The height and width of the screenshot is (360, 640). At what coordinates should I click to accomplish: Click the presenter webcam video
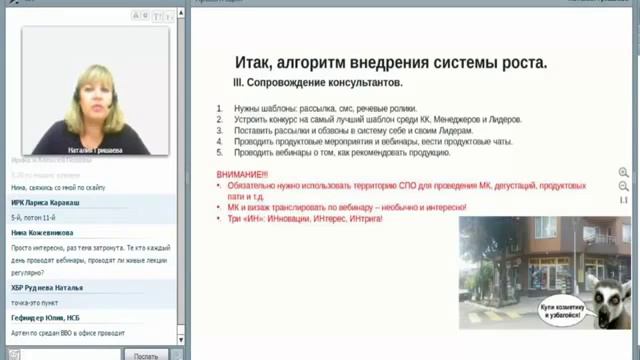pos(95,91)
